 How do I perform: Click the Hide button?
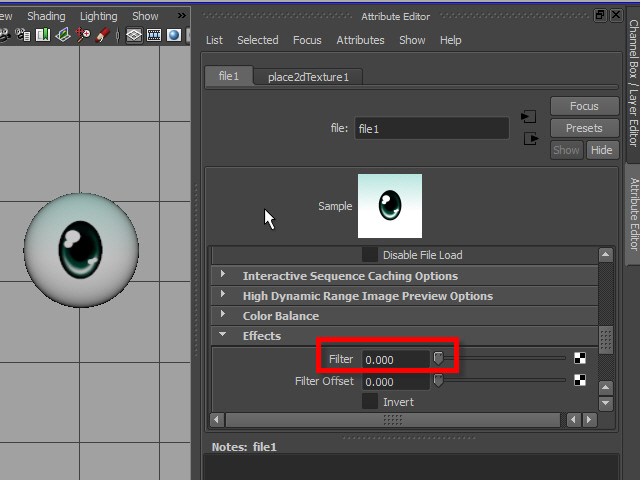coord(602,150)
